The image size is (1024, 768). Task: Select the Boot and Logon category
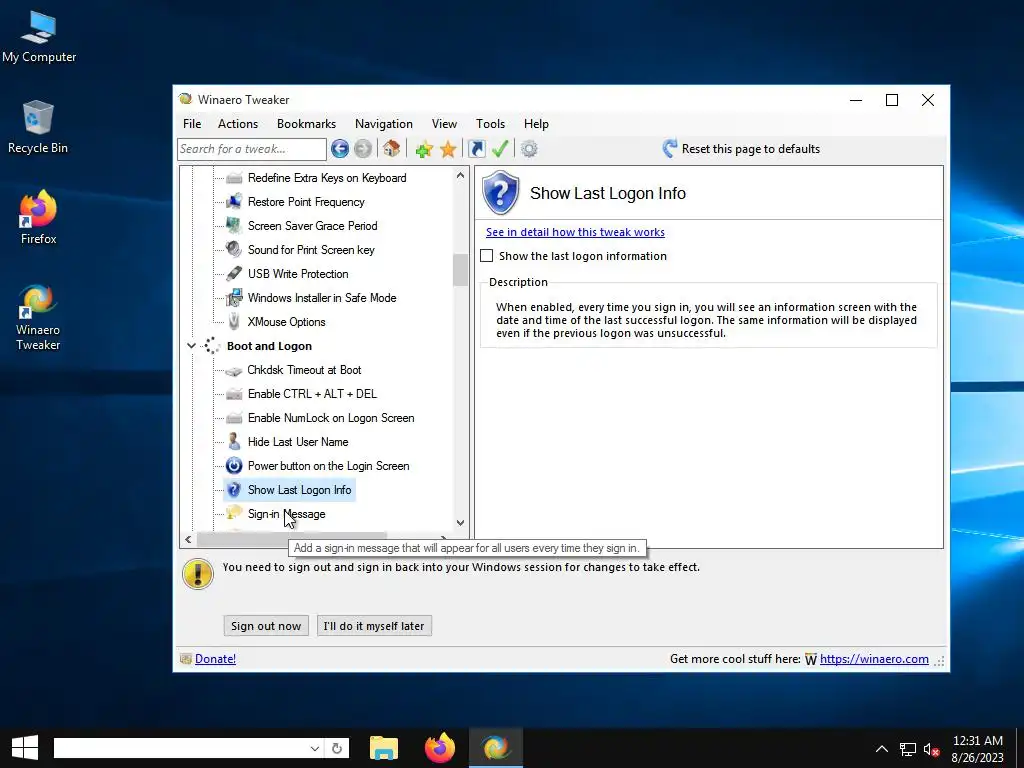click(x=269, y=346)
